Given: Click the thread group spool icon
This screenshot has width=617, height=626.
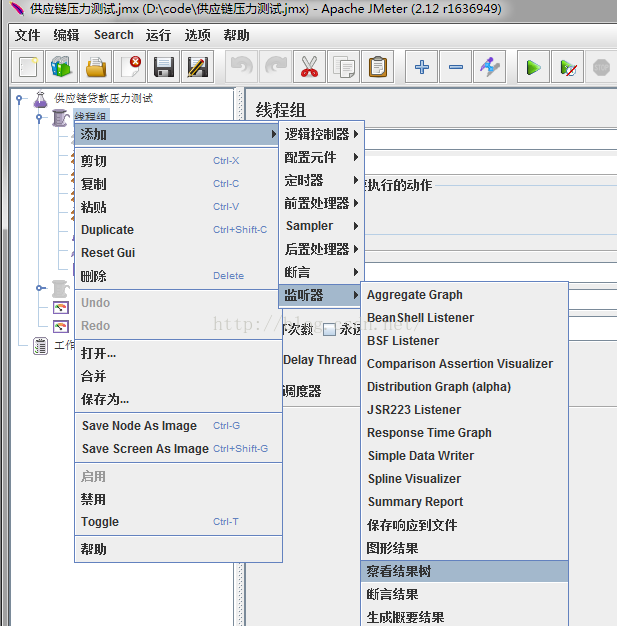Looking at the screenshot, I should pyautogui.click(x=60, y=118).
